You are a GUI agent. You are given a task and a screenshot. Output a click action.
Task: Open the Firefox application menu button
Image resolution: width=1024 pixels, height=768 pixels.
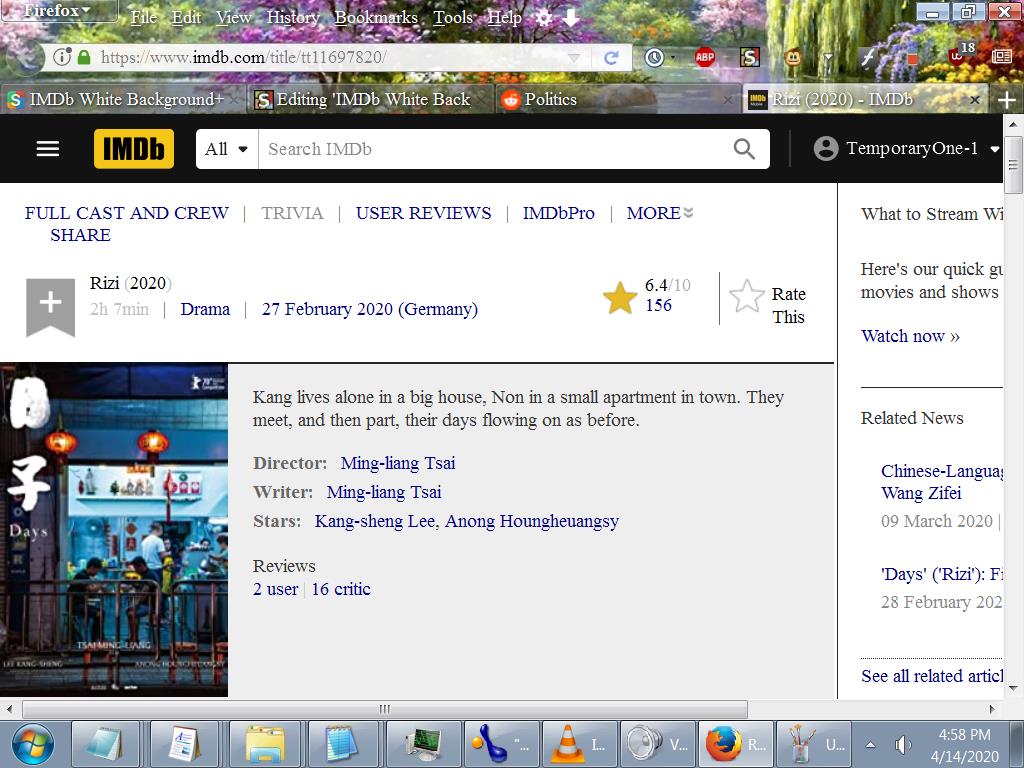pyautogui.click(x=59, y=10)
